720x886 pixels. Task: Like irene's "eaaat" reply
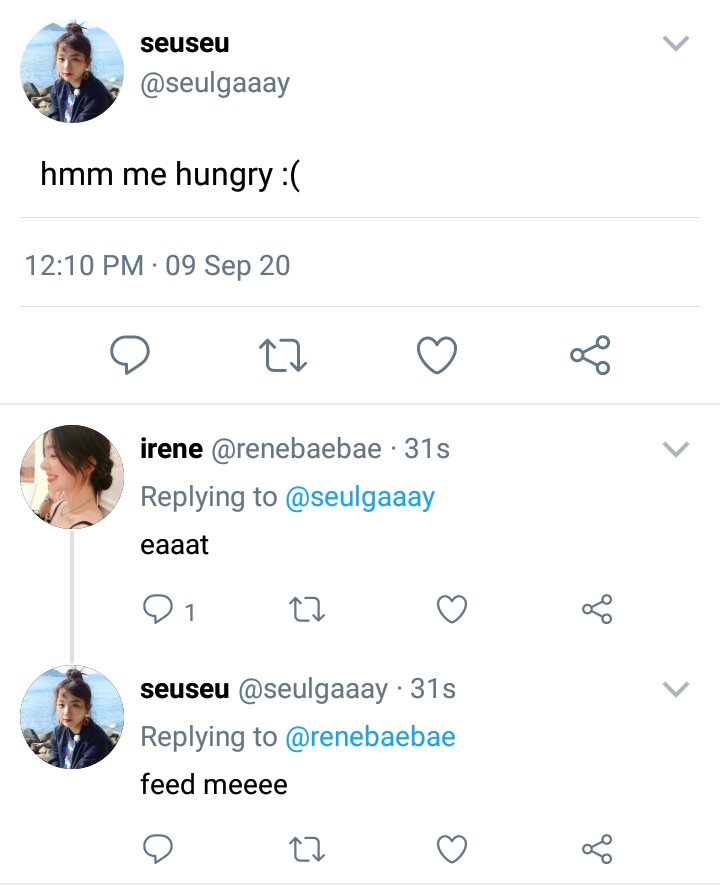point(452,609)
